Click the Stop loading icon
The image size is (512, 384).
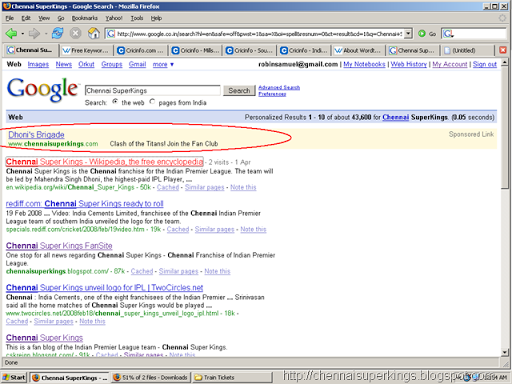[76, 33]
